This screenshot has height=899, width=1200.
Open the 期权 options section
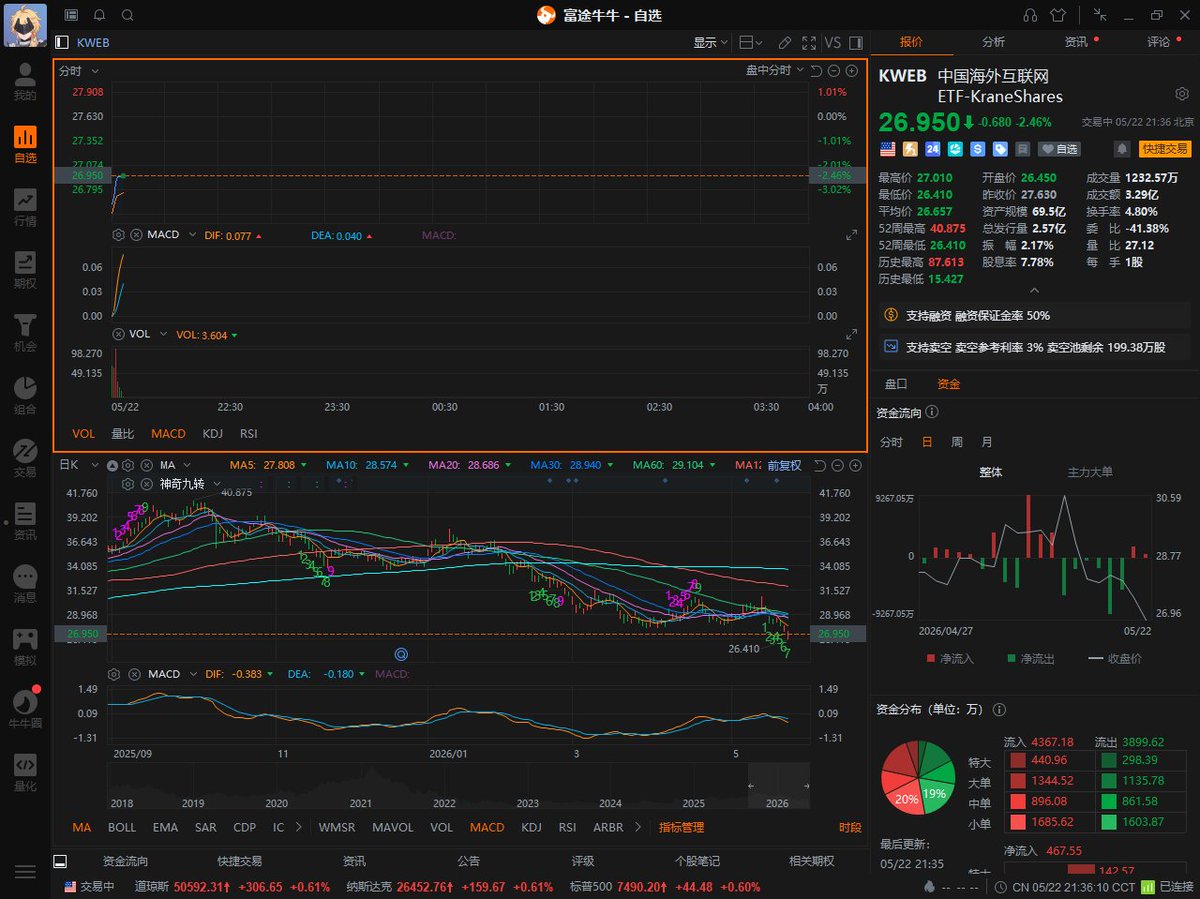coord(25,270)
